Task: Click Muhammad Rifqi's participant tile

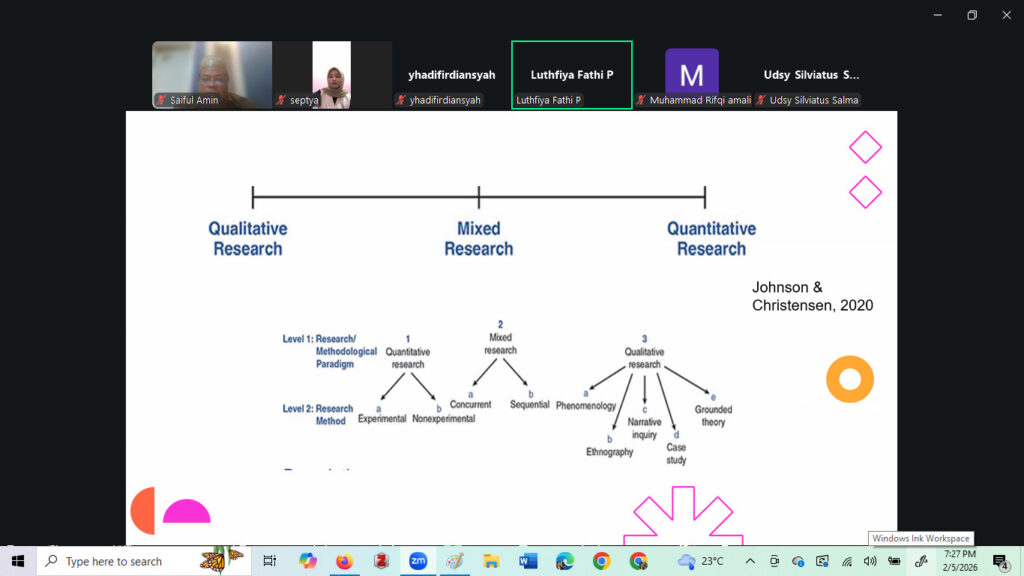Action: tap(692, 74)
